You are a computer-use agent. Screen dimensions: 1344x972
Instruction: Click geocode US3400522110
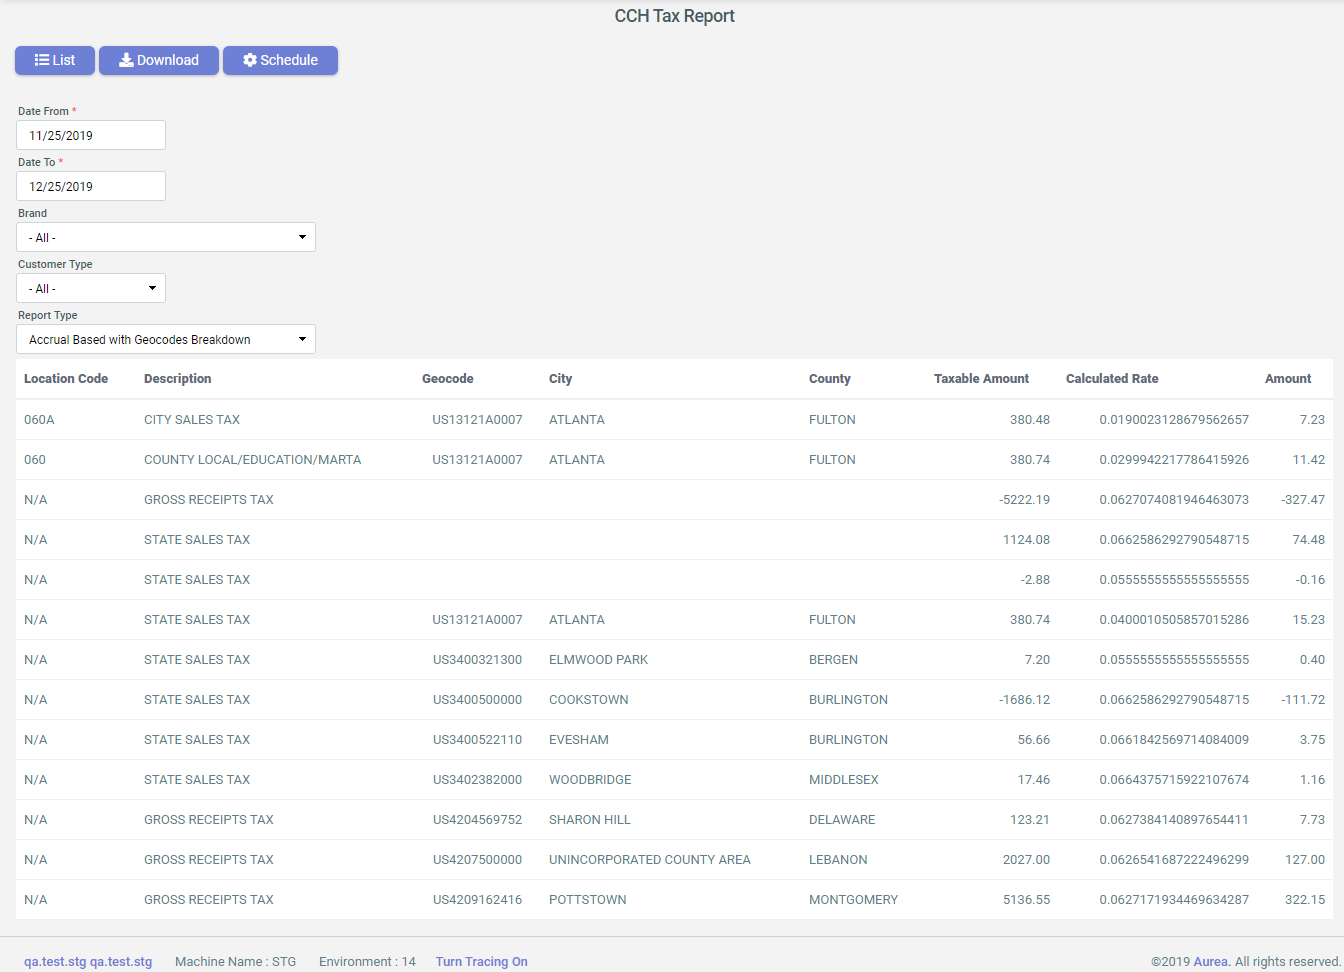pos(477,740)
